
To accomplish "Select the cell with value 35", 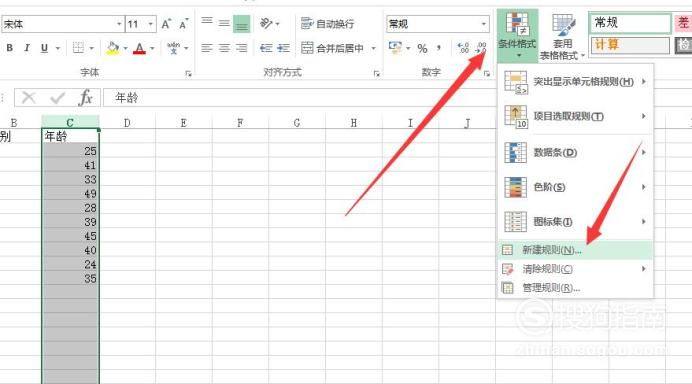I will [x=70, y=279].
